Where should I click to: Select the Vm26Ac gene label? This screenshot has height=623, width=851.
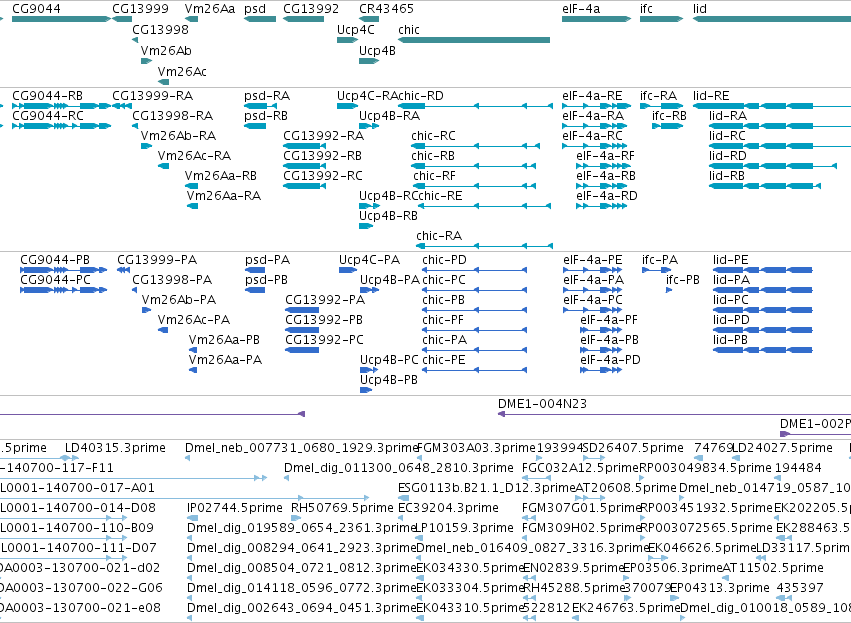click(x=182, y=72)
